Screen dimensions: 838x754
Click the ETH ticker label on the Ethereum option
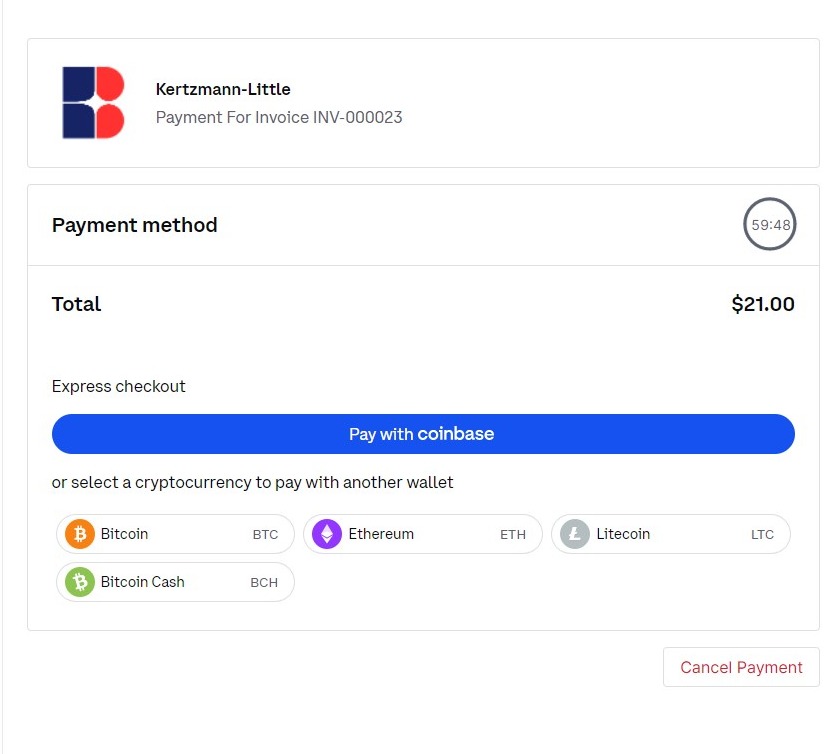click(x=513, y=534)
